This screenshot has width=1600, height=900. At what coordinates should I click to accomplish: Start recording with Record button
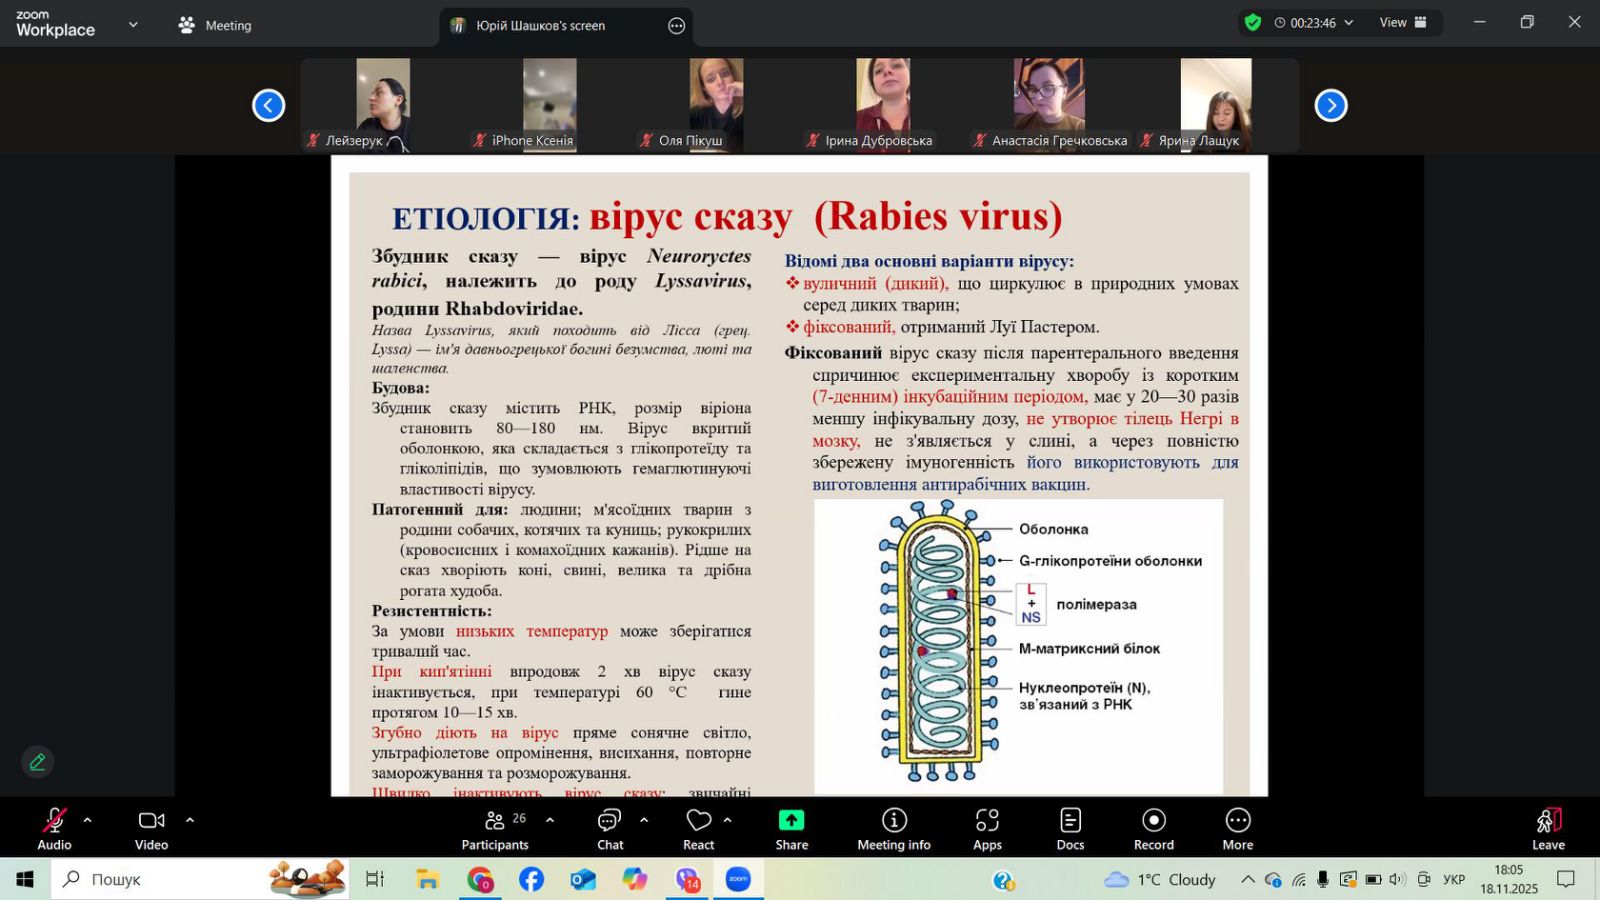point(1153,829)
